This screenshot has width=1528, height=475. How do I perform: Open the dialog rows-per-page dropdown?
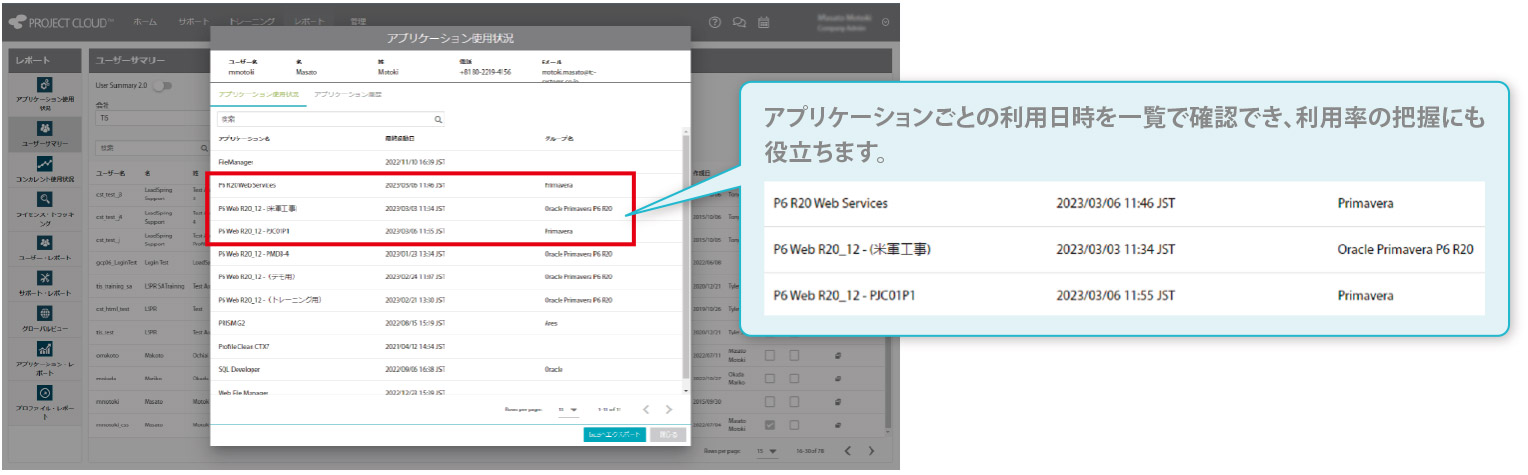pos(568,410)
